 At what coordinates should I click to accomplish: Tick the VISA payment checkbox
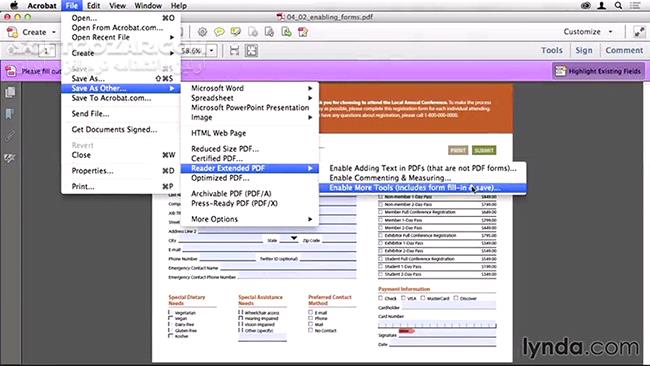click(x=403, y=298)
